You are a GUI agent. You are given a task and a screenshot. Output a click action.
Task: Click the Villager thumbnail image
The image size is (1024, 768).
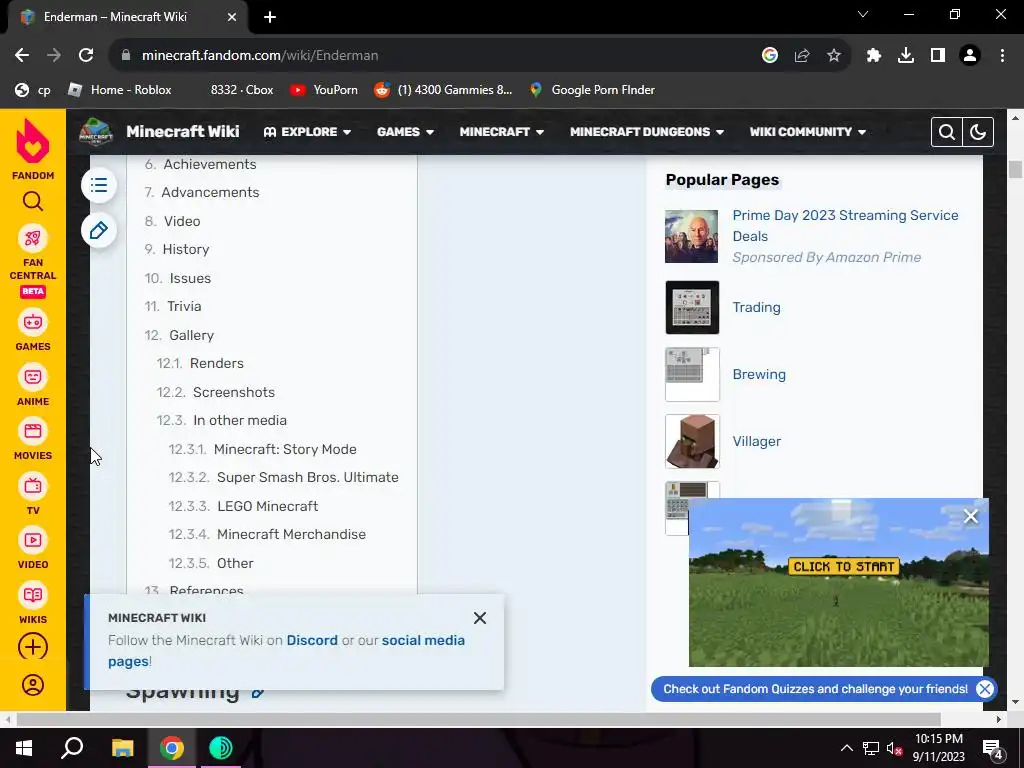[692, 441]
